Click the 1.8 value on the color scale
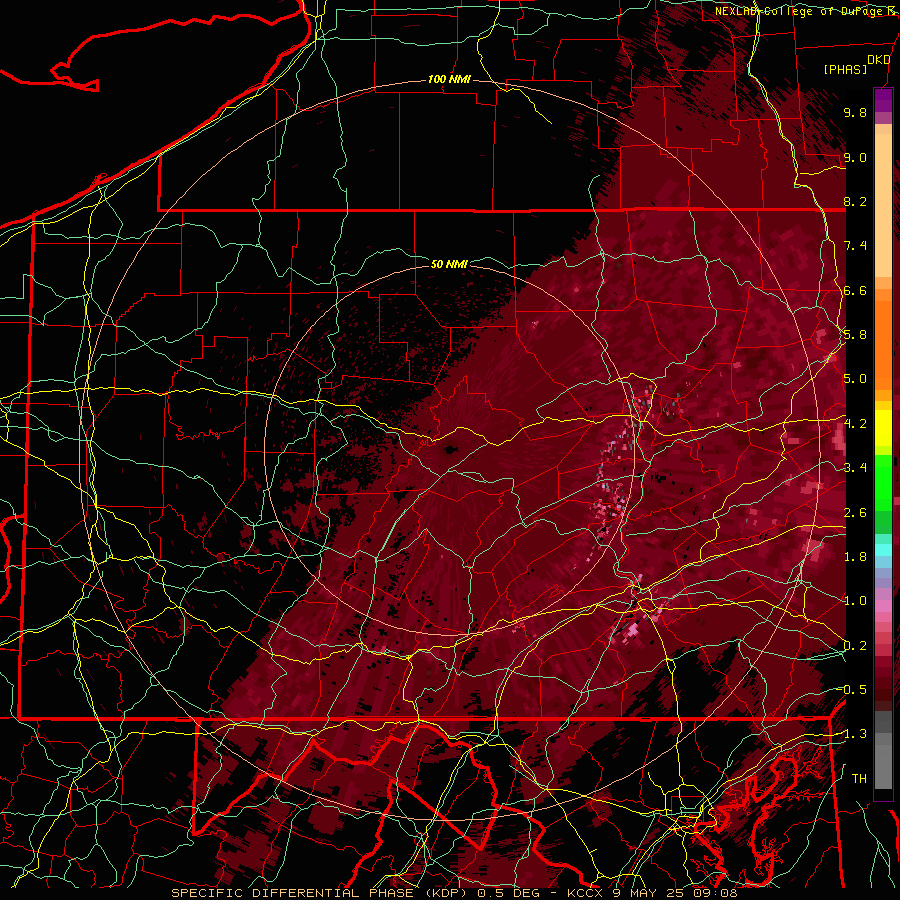 coord(855,557)
